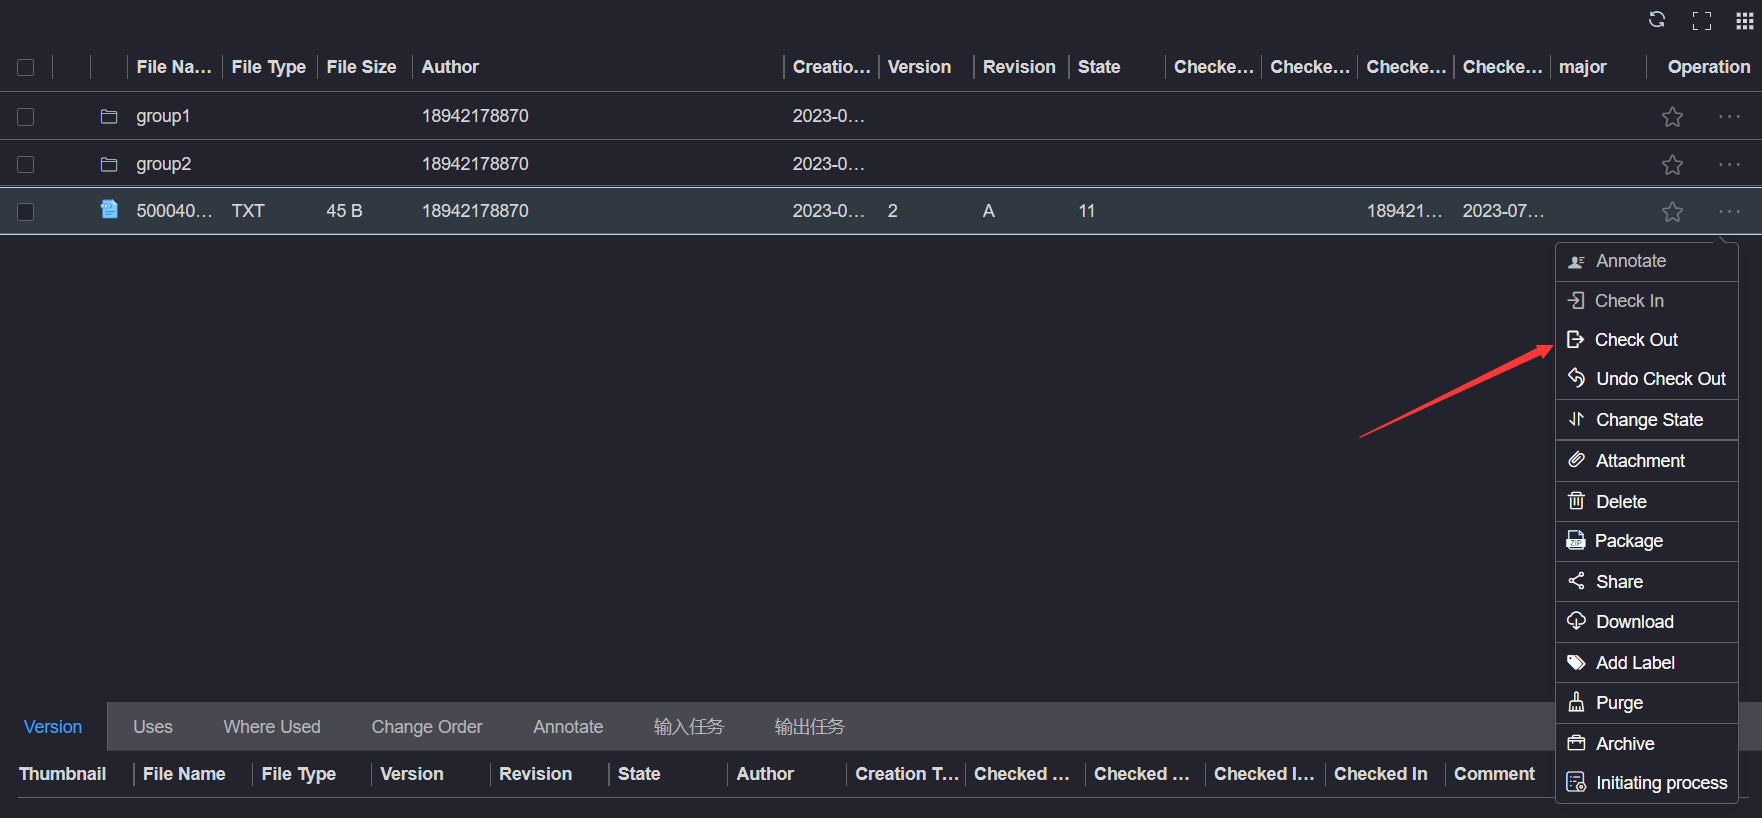Viewport: 1762px width, 818px height.
Task: Click the Thumbnail column header
Action: (63, 774)
